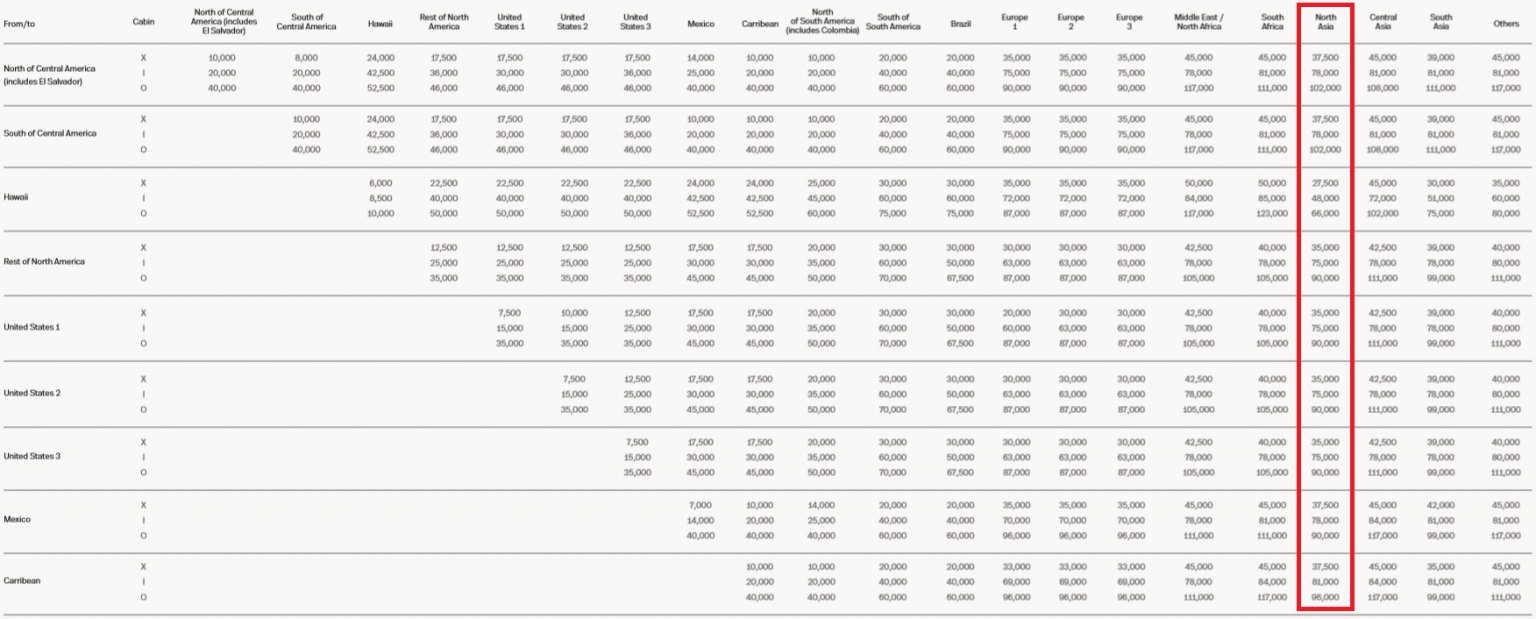This screenshot has width=1536, height=619.
Task: Select the 7,000 Mexico-to-Mexico fare cell
Action: click(x=701, y=505)
